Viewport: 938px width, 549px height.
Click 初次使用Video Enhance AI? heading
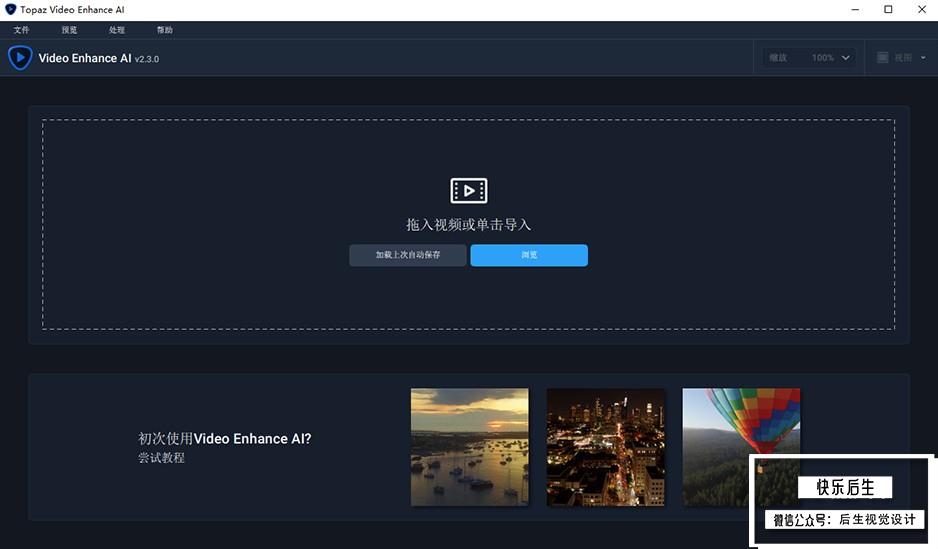(224, 438)
